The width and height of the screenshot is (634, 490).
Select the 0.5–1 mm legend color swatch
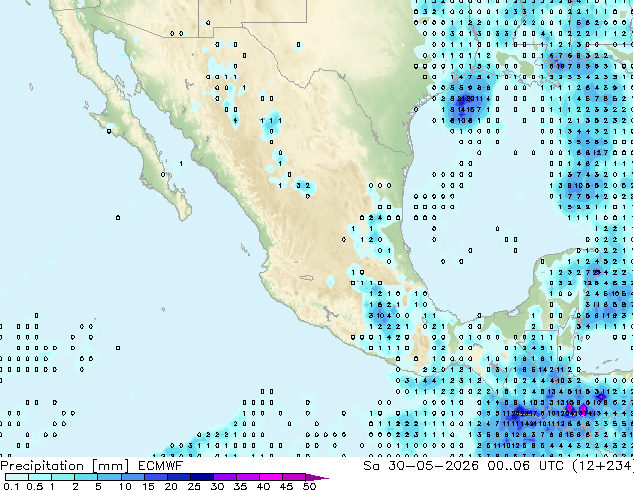[x=40, y=477]
